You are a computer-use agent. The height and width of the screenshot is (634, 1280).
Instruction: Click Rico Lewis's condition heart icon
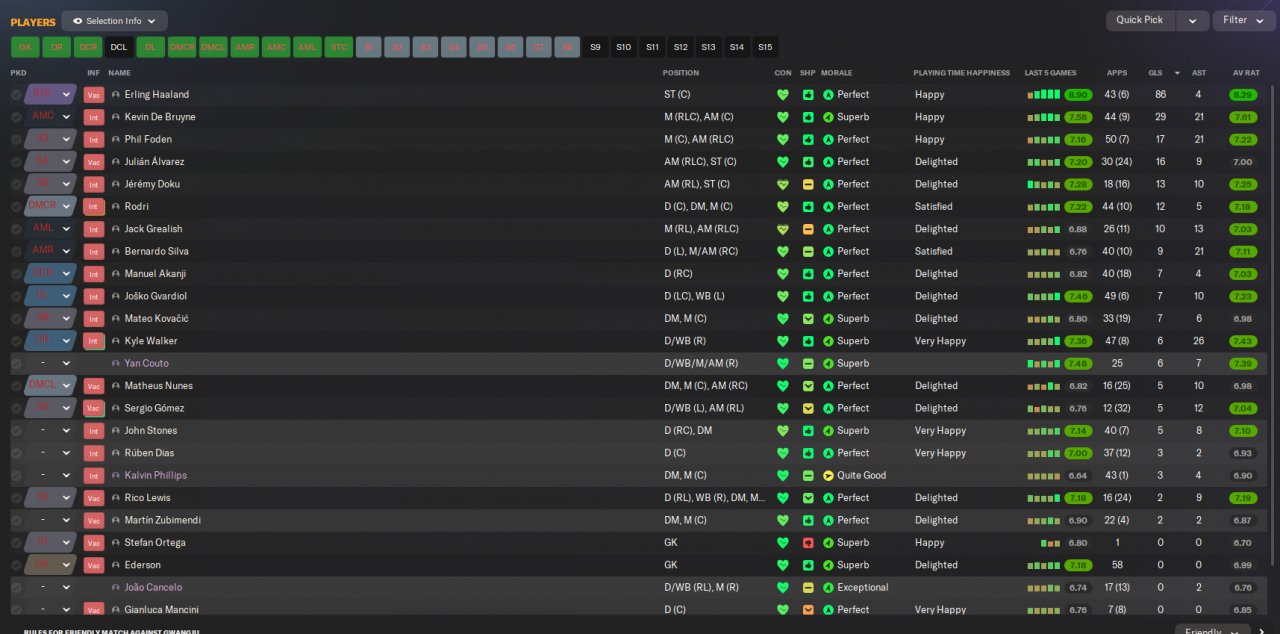pos(783,498)
